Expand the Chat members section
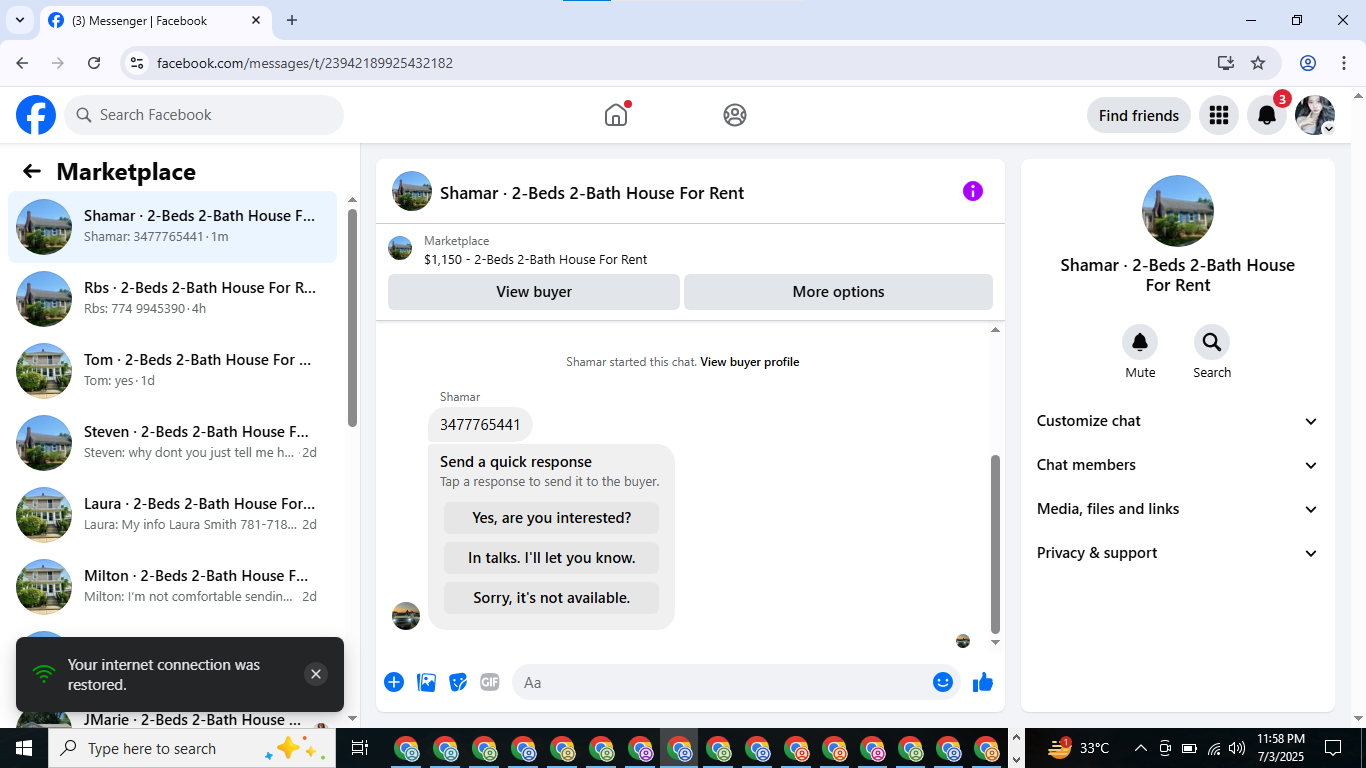This screenshot has width=1366, height=768. 1178,465
